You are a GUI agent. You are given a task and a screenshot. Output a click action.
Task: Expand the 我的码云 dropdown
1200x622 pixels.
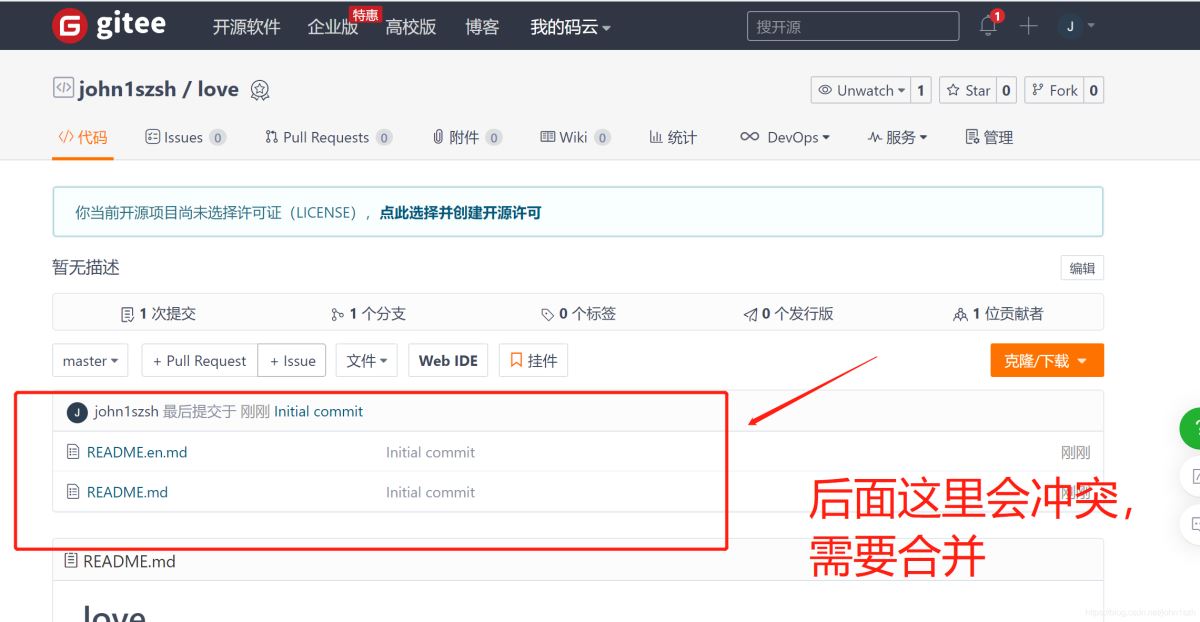tap(570, 27)
